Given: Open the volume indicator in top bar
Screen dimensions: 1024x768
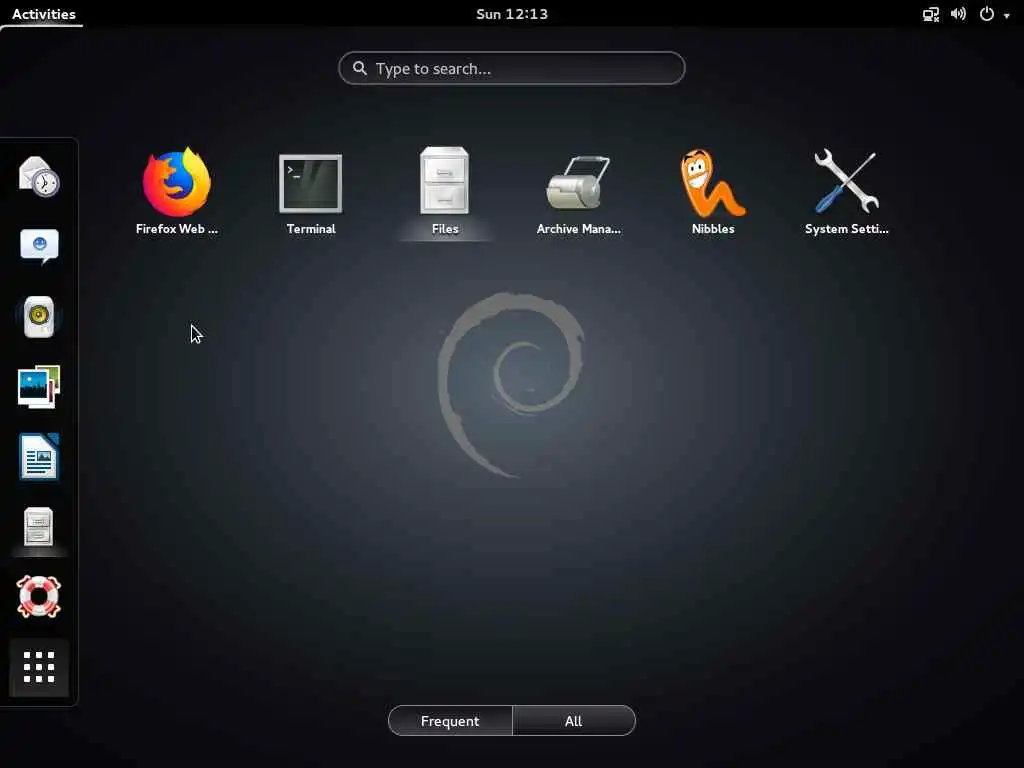Looking at the screenshot, I should (x=959, y=14).
